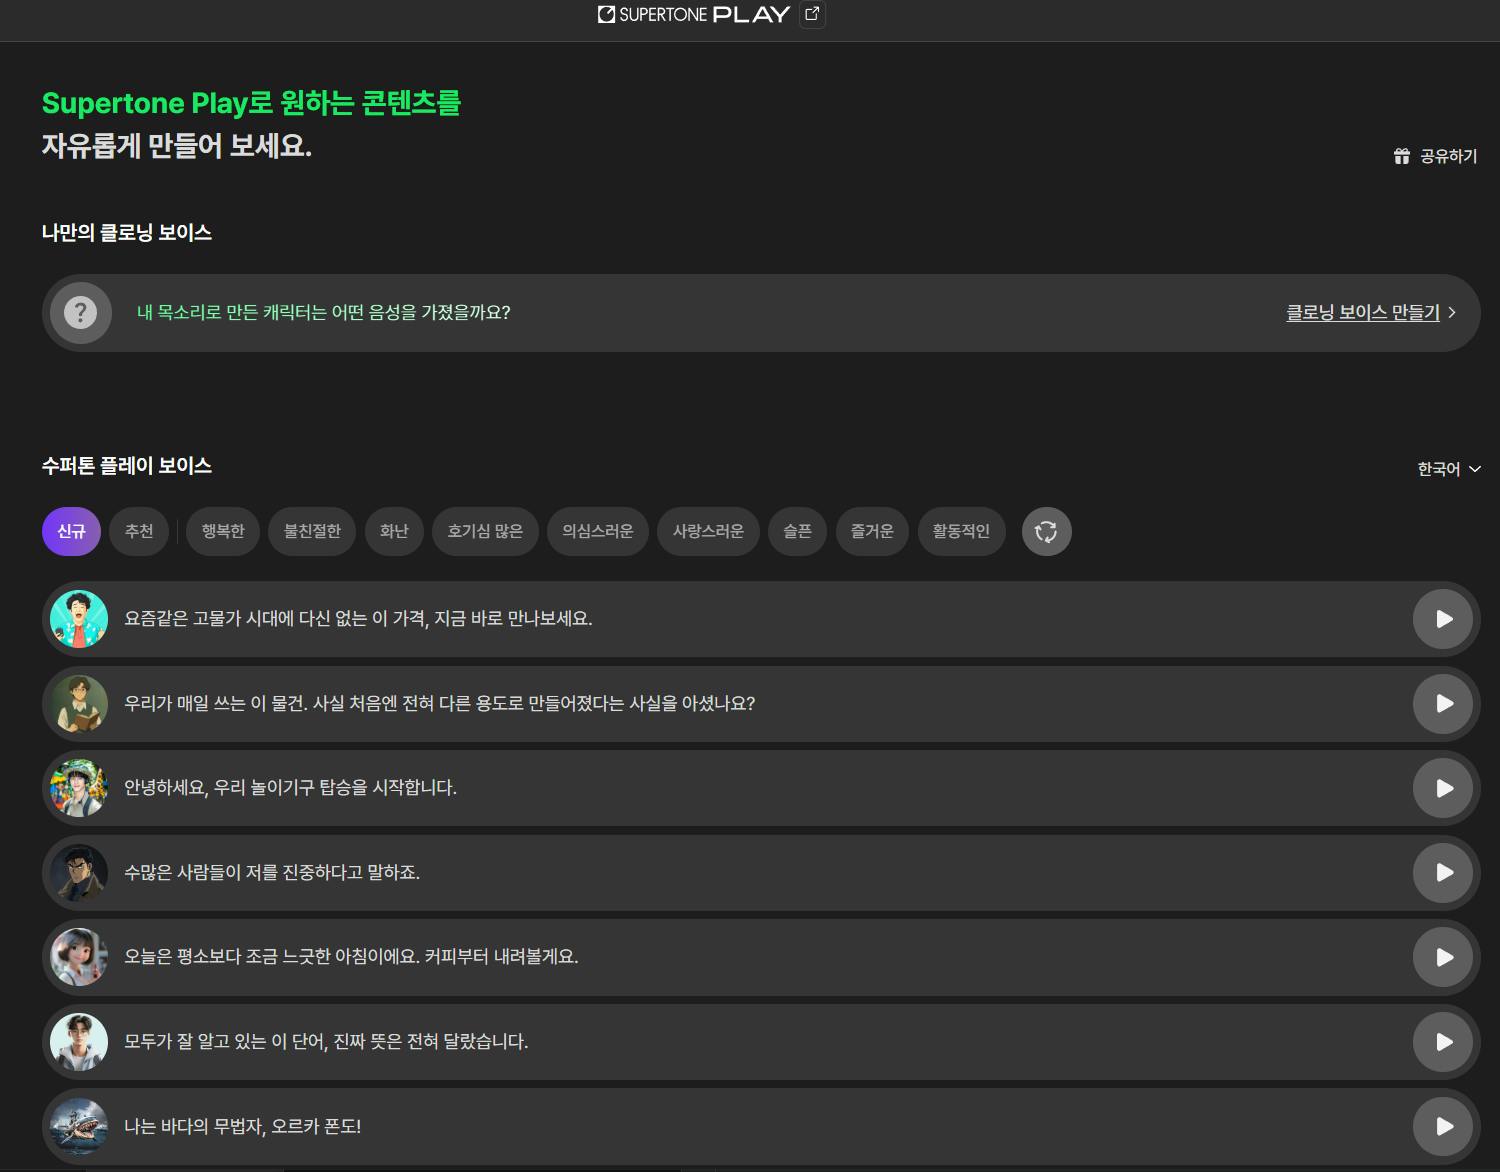Click the chevron after 클로닝 보이스 만들기
The image size is (1500, 1172).
[1452, 313]
